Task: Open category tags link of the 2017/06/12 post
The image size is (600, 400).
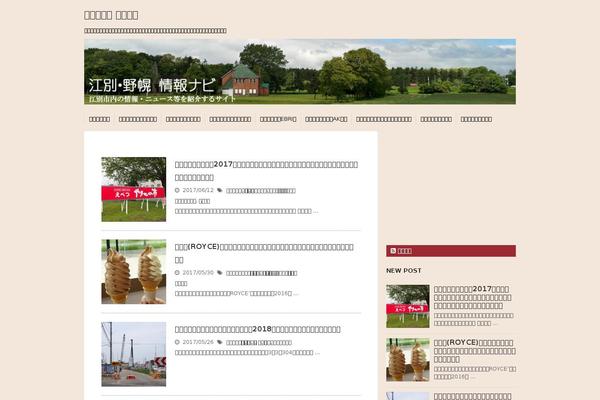Action: pos(261,191)
